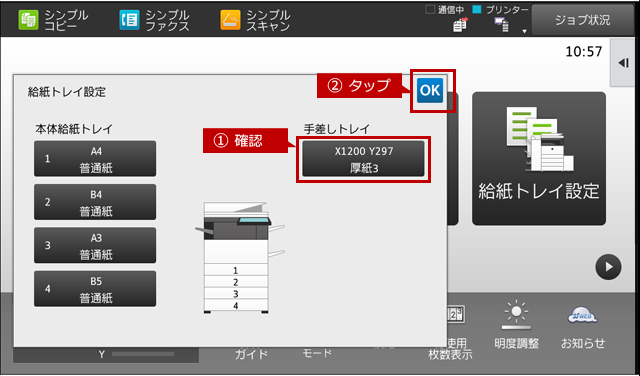Open the Job Status (ジョブ状況) button
This screenshot has height=376, width=640.
pyautogui.click(x=582, y=20)
